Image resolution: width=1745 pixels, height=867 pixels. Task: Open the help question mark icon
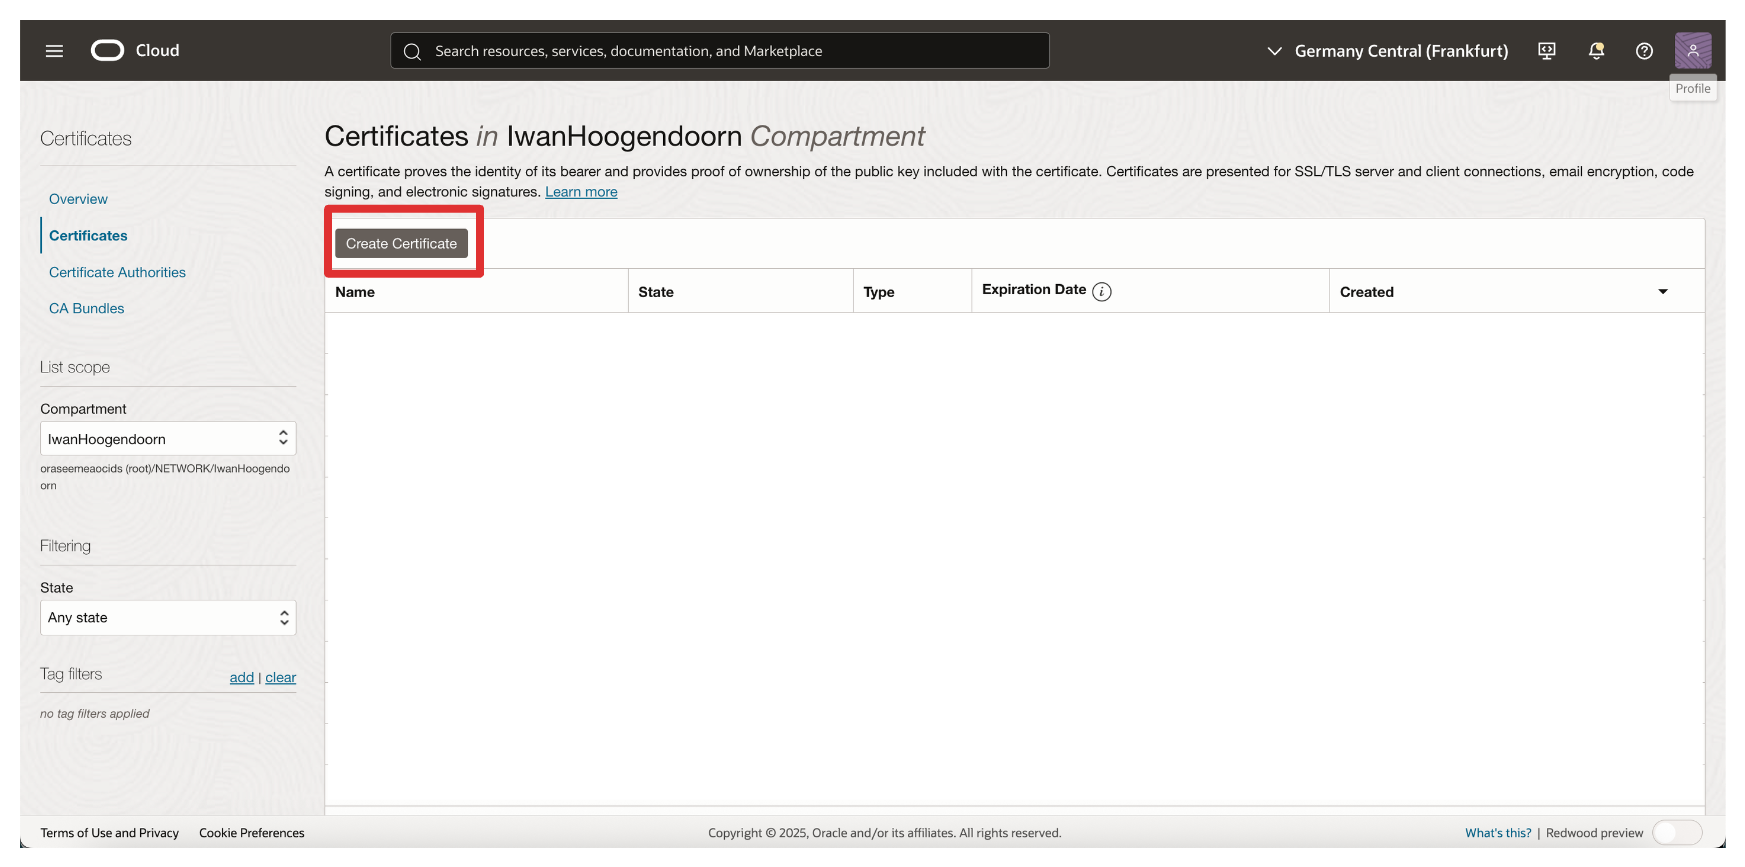[1644, 51]
